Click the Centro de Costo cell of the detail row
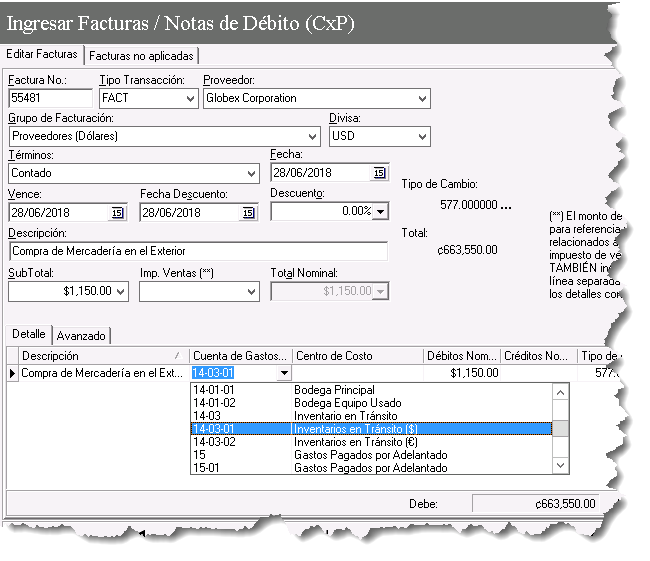Image resolution: width=650 pixels, height=561 pixels. click(358, 373)
